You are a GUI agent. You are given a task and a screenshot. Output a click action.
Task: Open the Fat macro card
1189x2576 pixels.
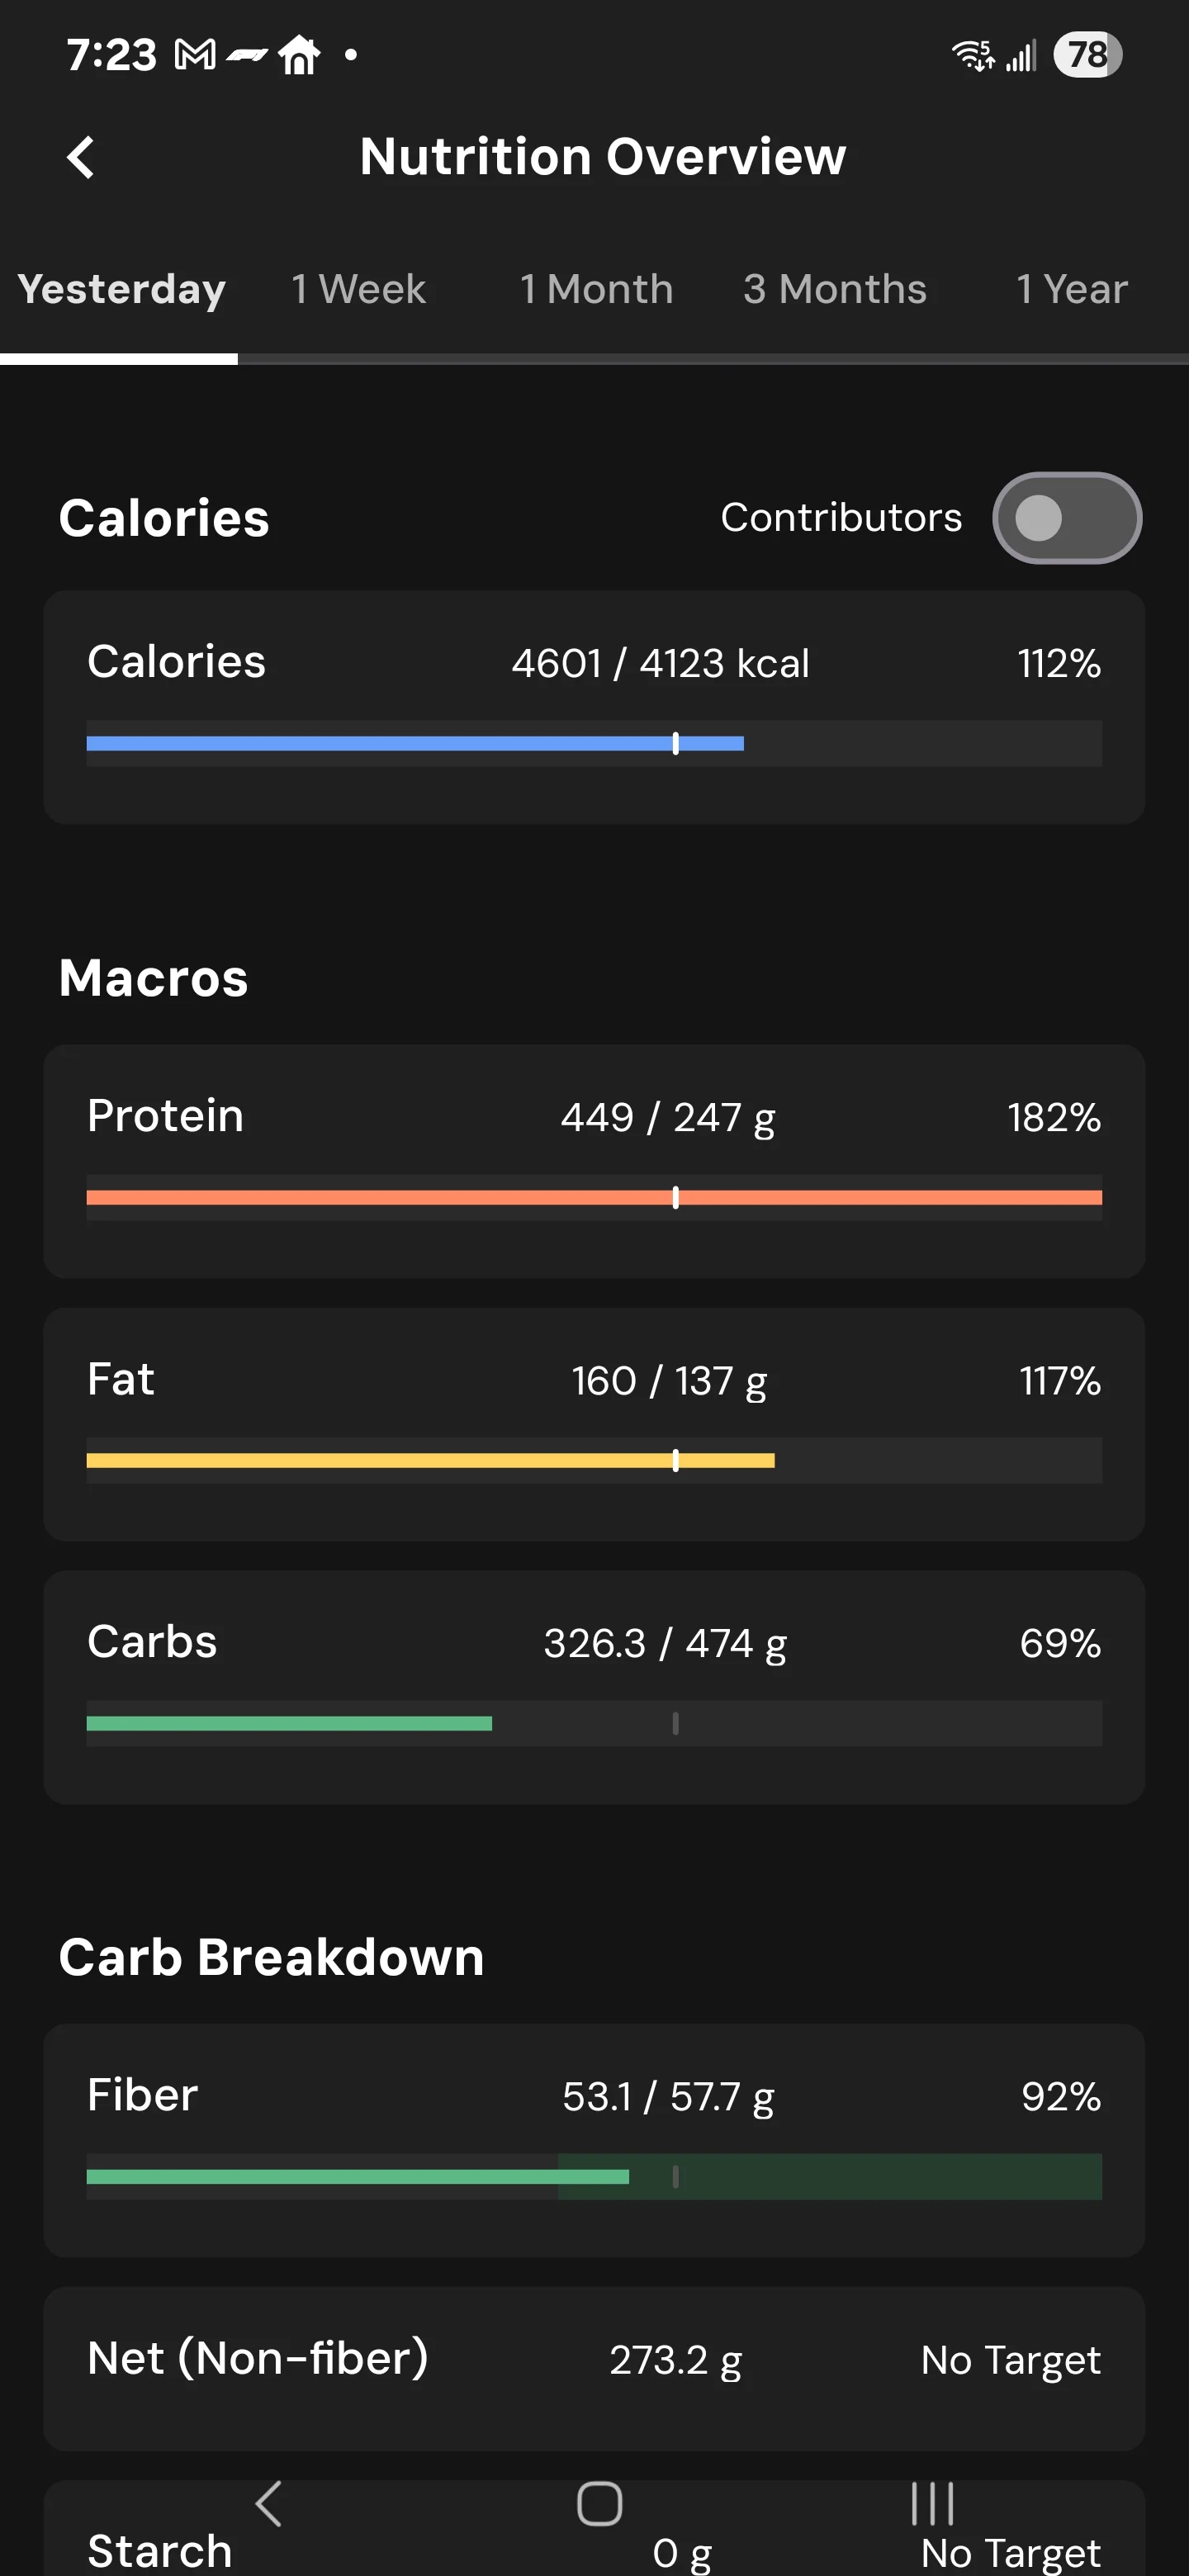pyautogui.click(x=594, y=1424)
